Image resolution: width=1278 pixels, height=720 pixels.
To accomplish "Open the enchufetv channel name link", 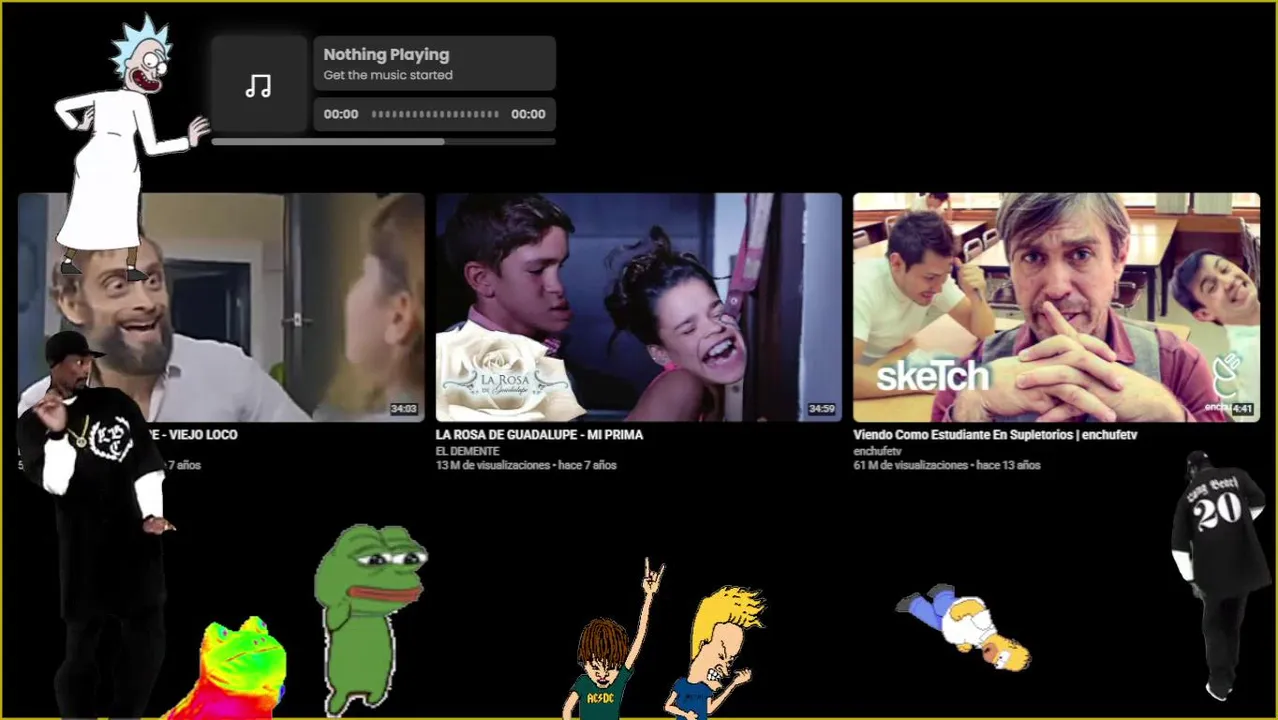I will click(877, 451).
